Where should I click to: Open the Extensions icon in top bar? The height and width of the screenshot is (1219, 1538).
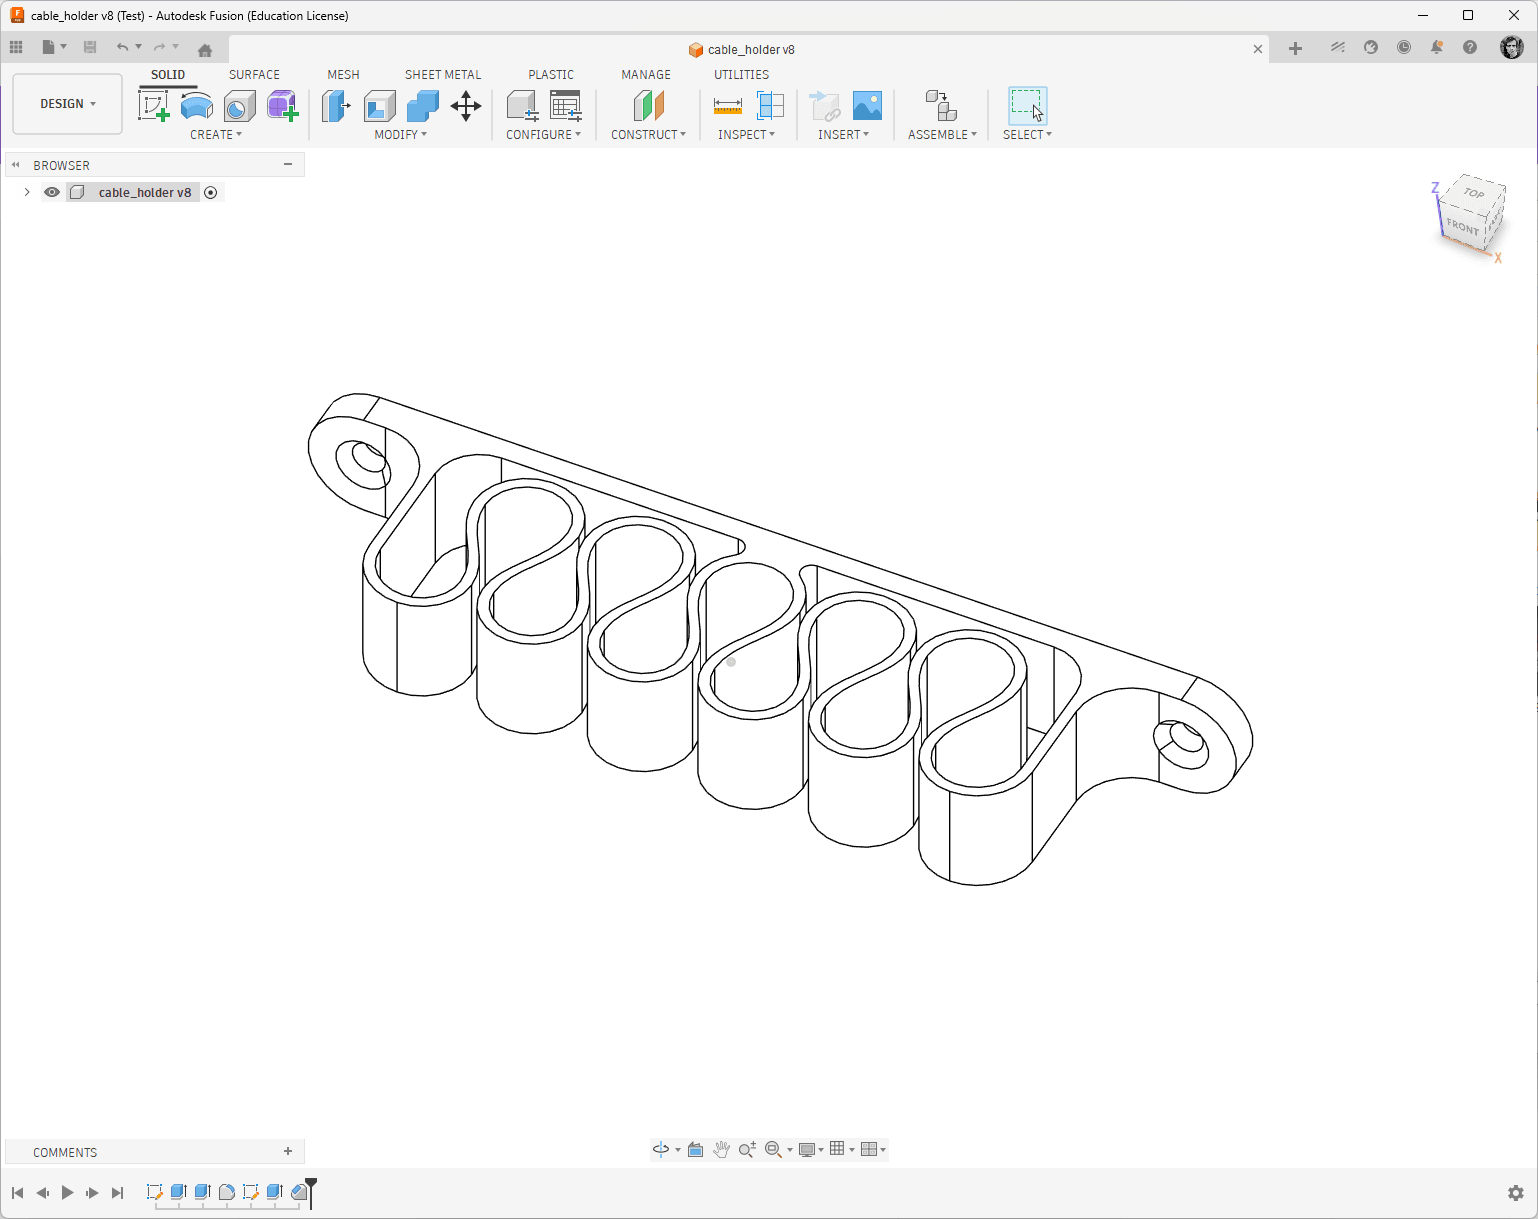pos(1338,47)
